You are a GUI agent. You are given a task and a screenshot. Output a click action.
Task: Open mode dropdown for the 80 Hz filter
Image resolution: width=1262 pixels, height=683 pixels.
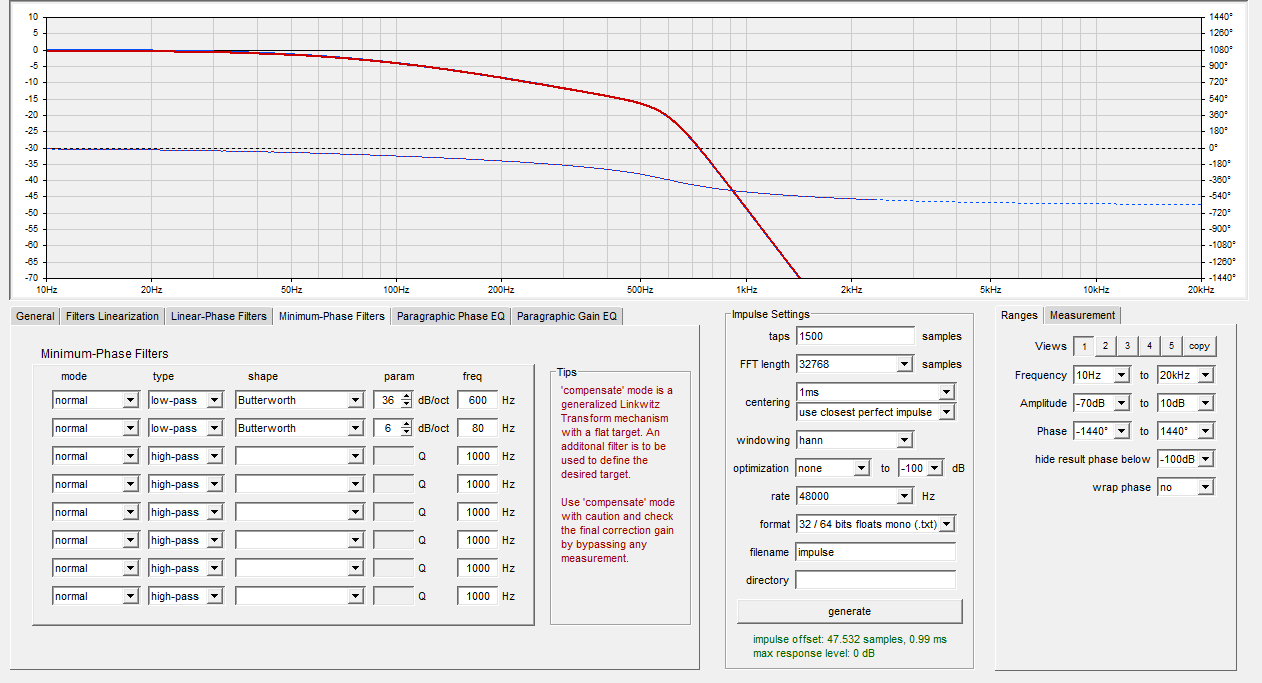(x=95, y=428)
